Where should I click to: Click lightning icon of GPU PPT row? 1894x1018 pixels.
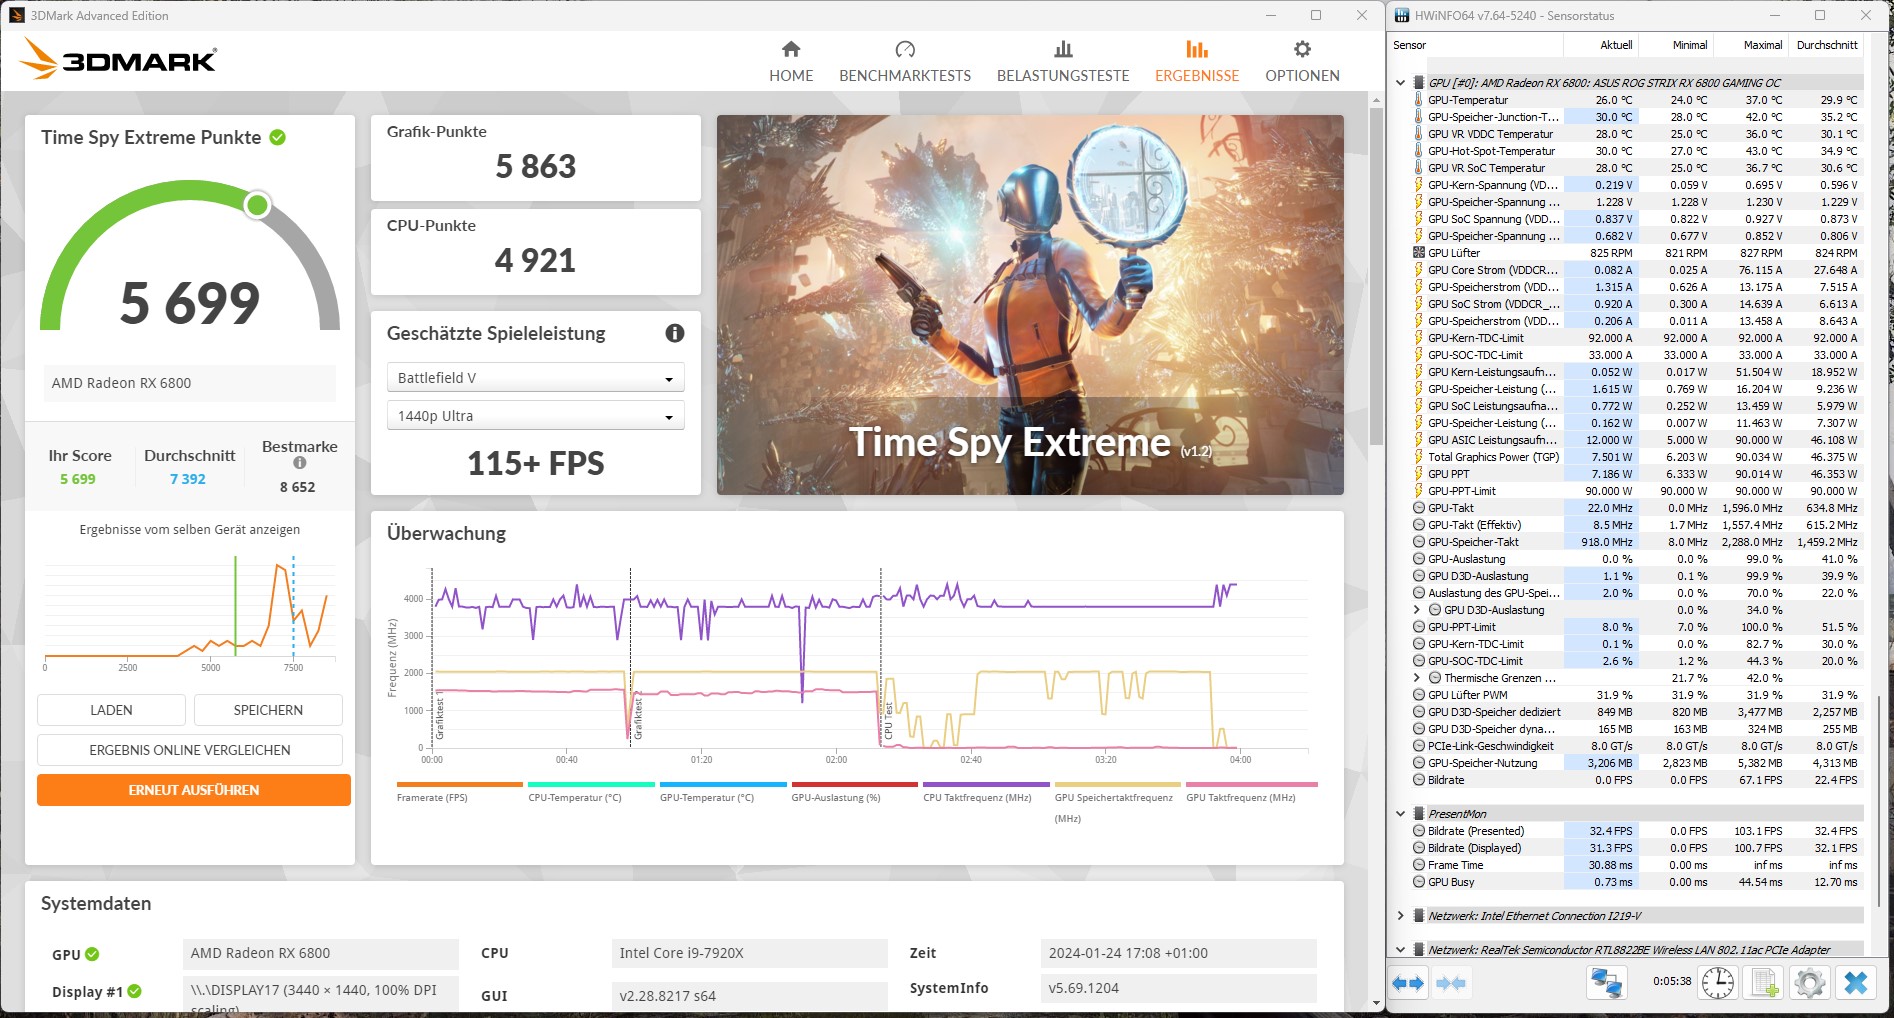click(x=1418, y=474)
